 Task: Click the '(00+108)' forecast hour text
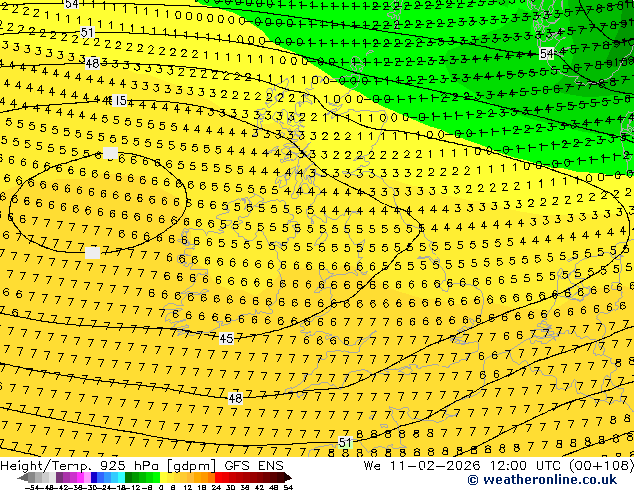(601, 465)
